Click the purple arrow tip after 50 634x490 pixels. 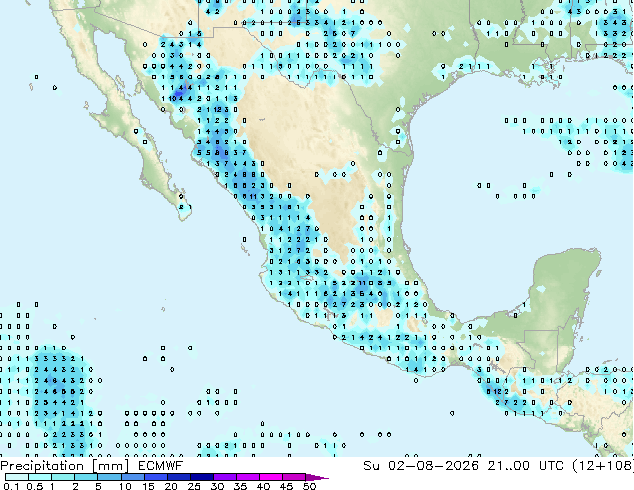coord(317,478)
